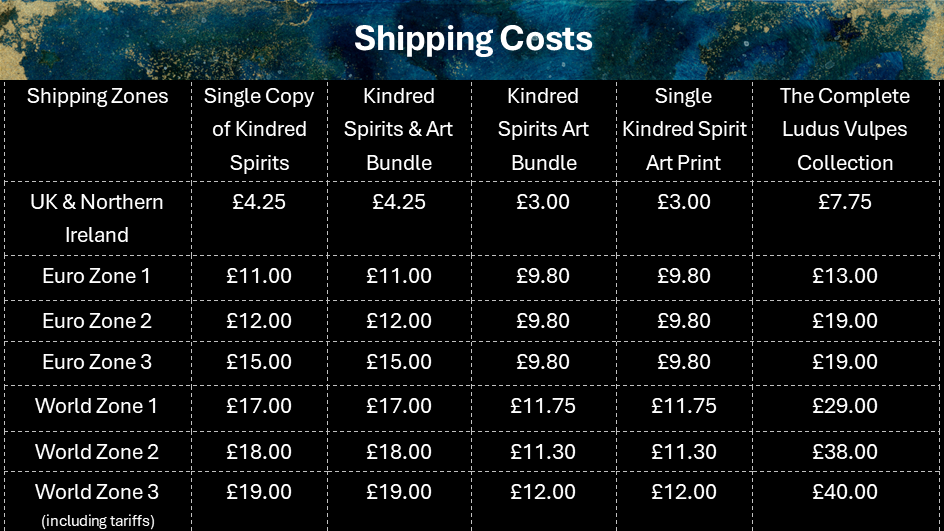944x531 pixels.
Task: Click the Single Copy of Kindred Spirits header
Action: tap(259, 129)
